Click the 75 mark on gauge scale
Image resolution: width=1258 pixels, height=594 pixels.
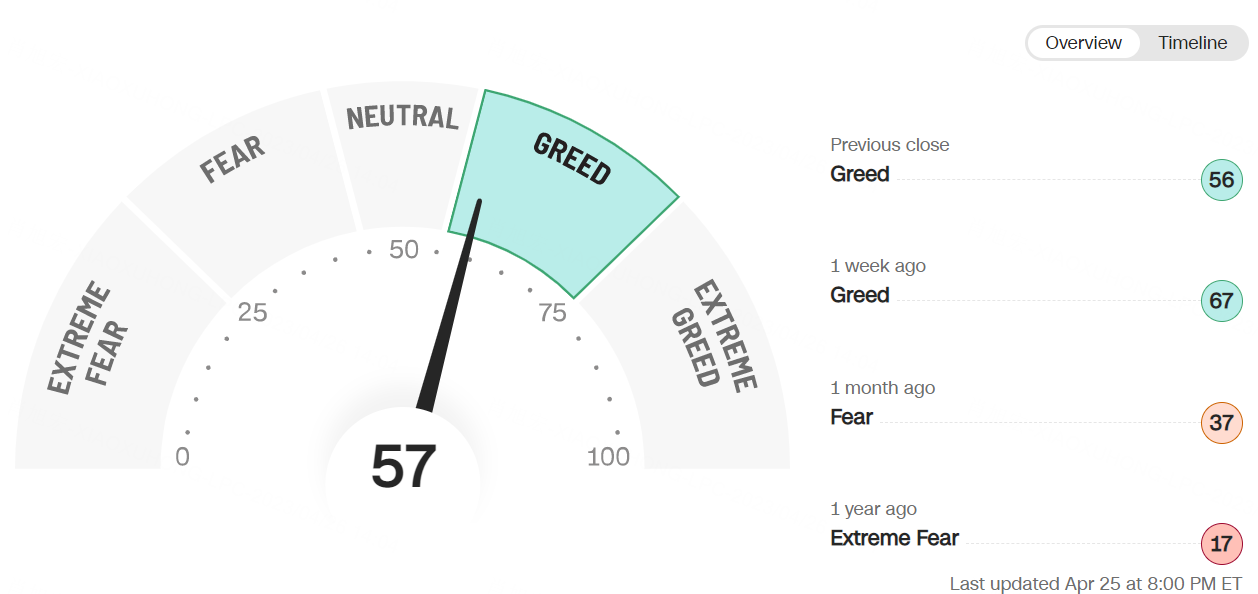click(552, 313)
